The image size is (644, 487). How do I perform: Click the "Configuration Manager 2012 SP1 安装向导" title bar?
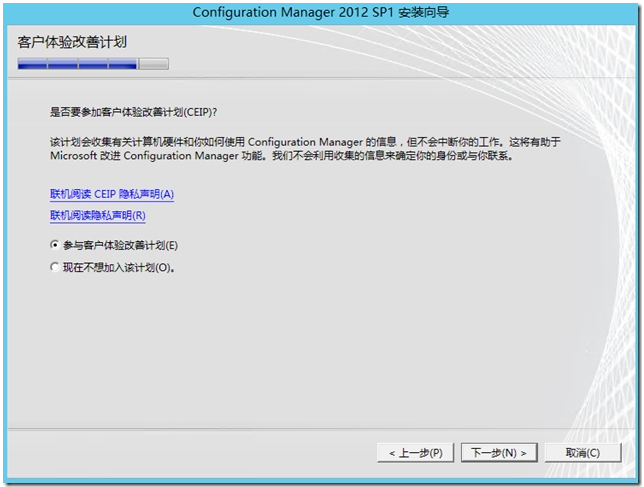[x=322, y=12]
